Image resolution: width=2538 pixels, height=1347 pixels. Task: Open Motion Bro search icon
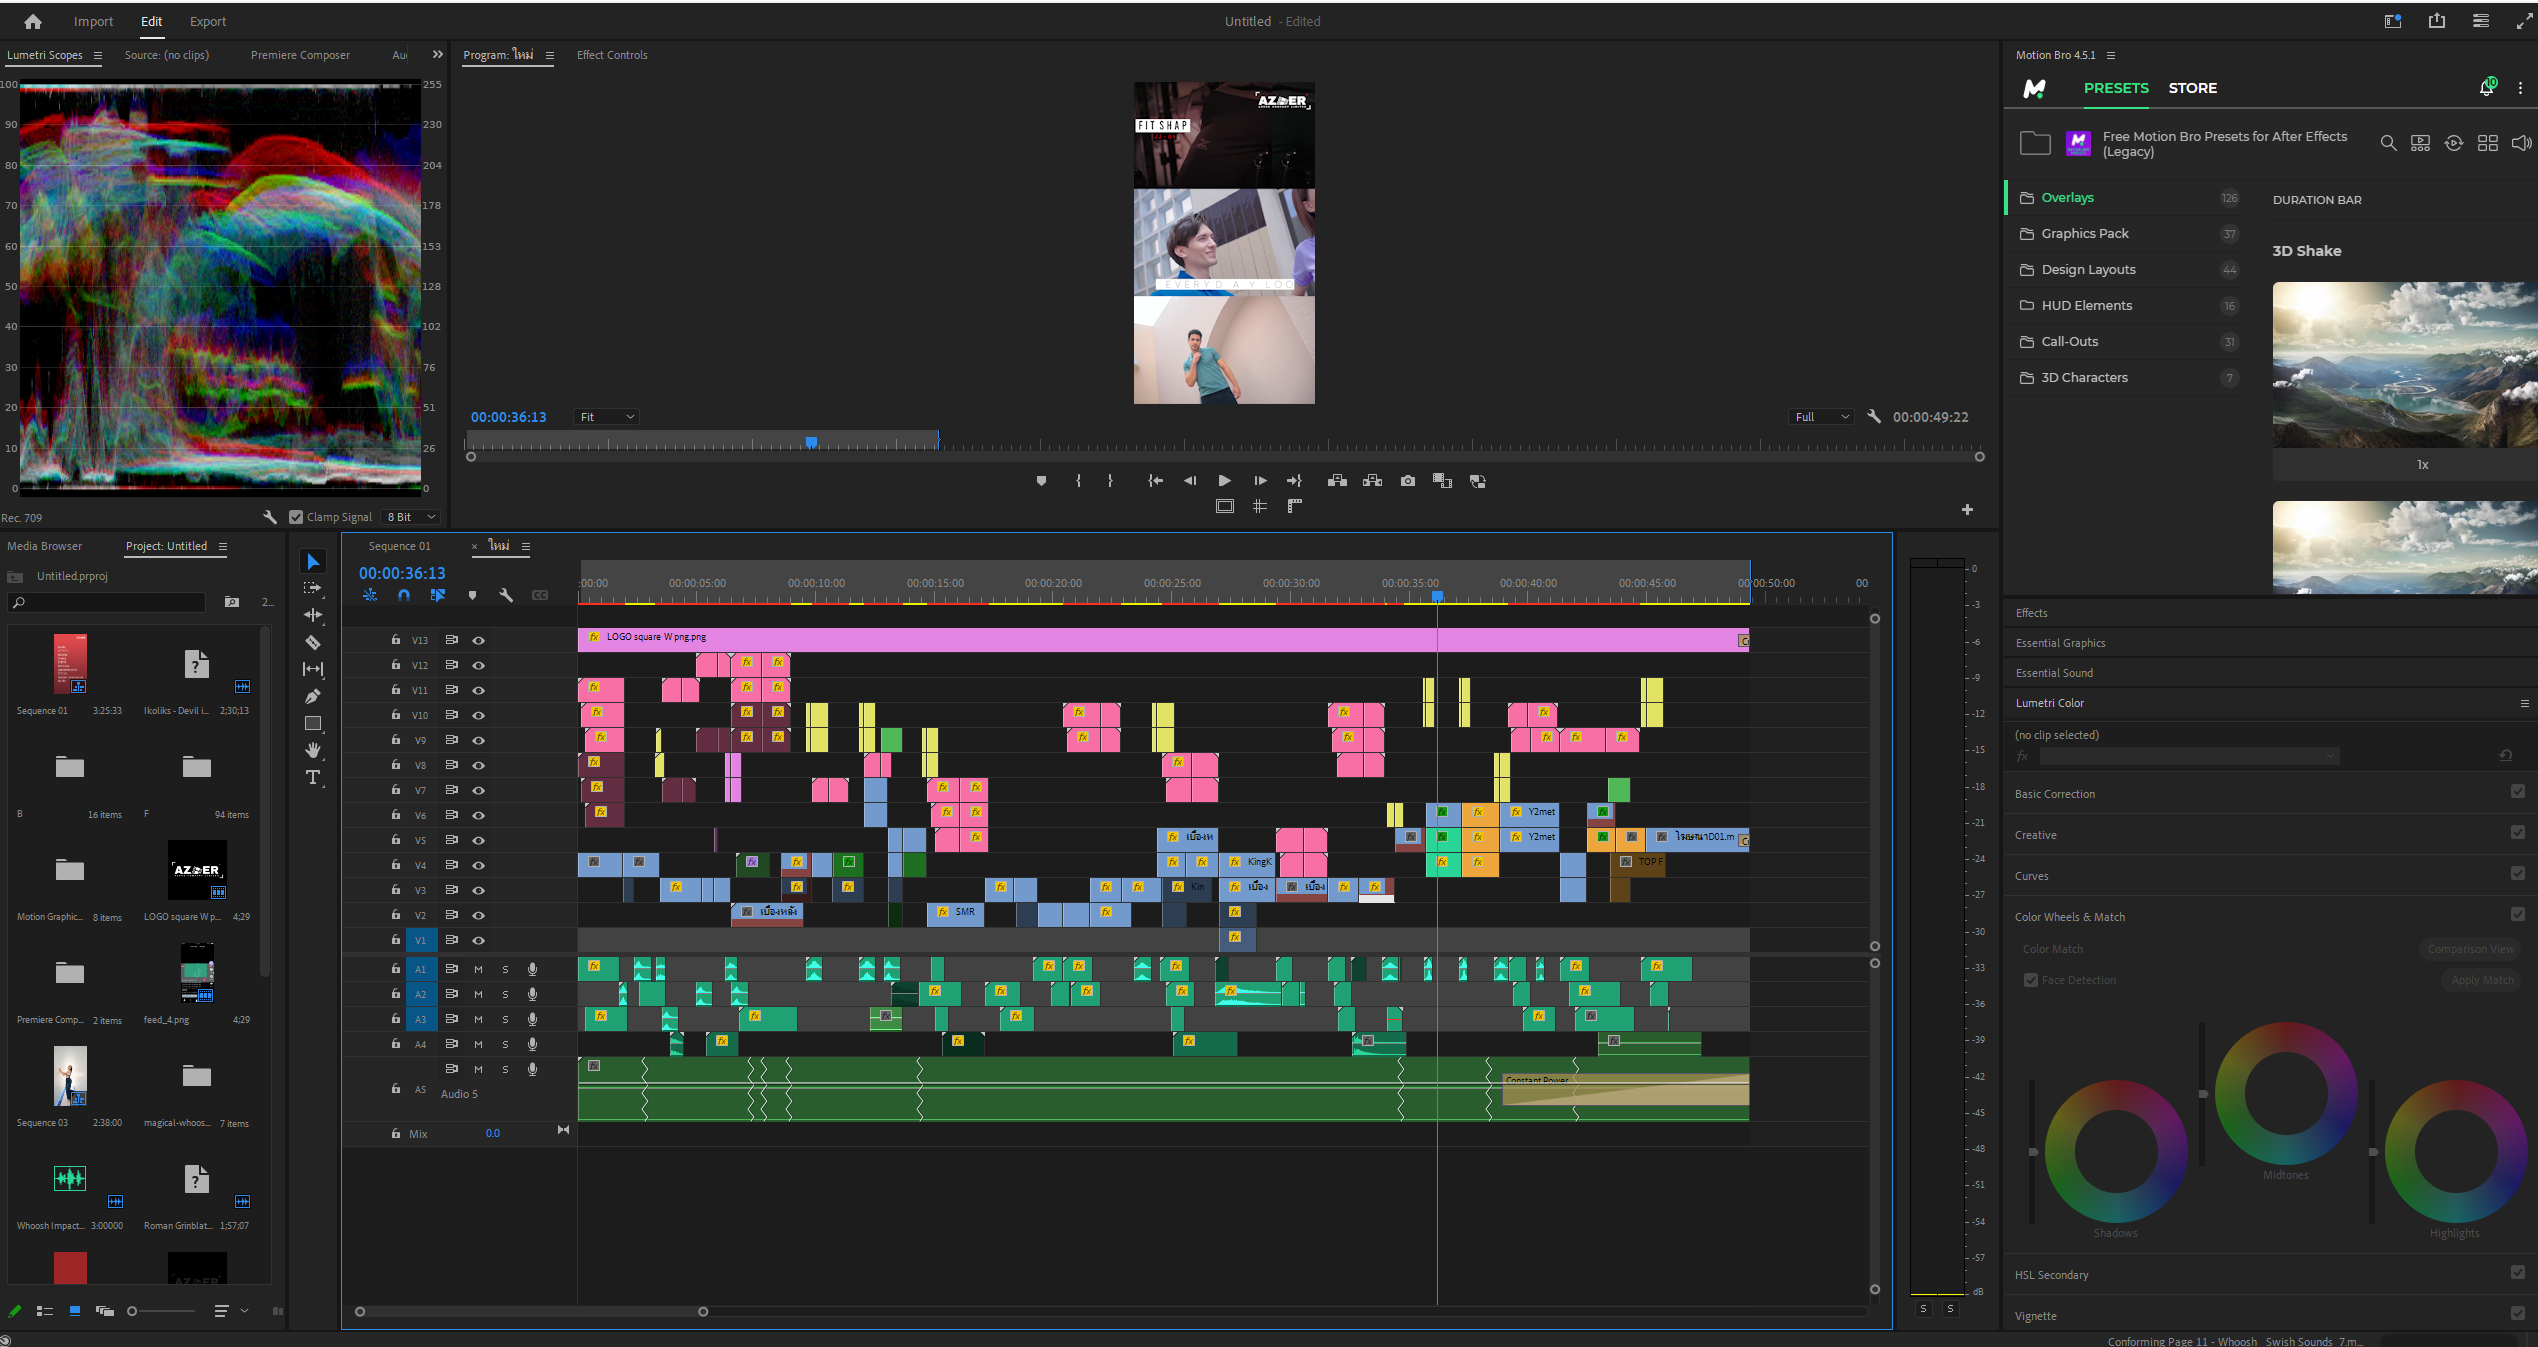coord(2388,144)
